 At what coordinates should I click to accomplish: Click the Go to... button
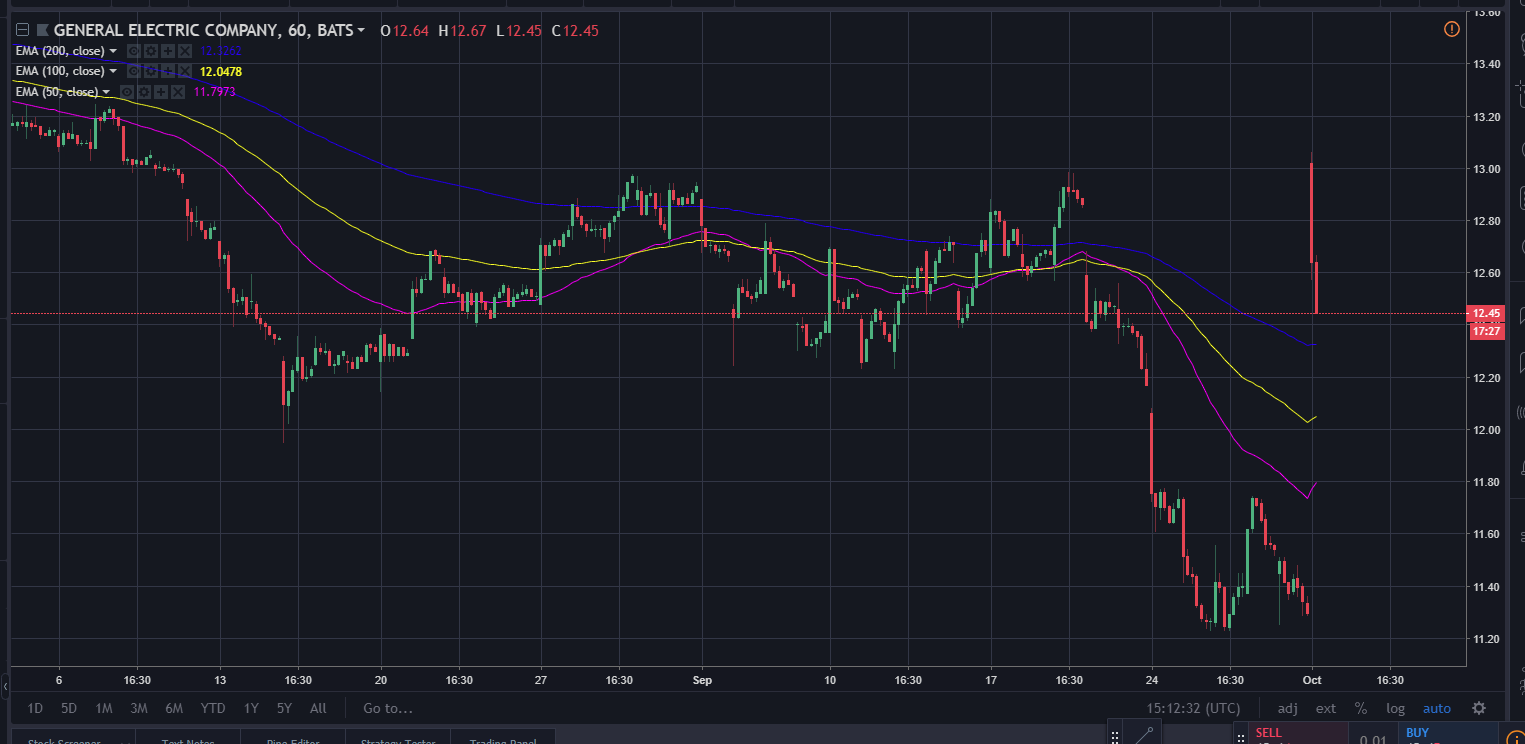pos(387,708)
